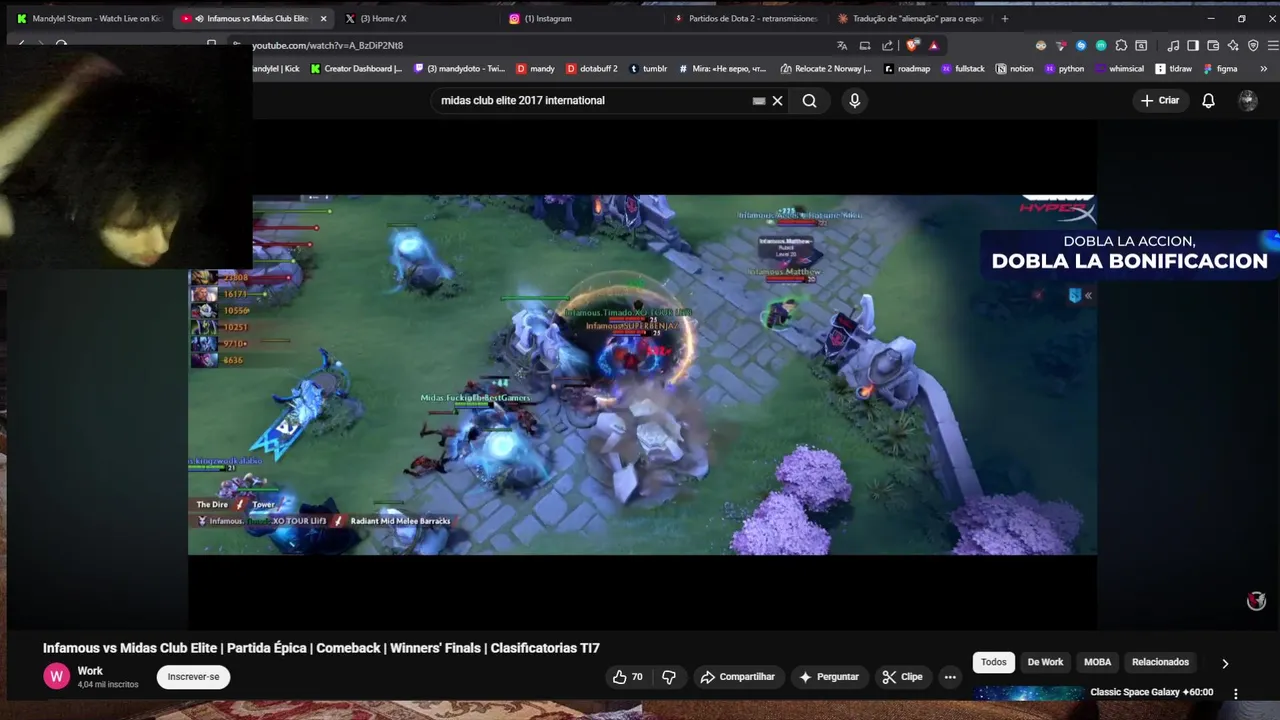Select the Relacionados filter chip
The height and width of the screenshot is (720, 1280).
tap(1160, 662)
